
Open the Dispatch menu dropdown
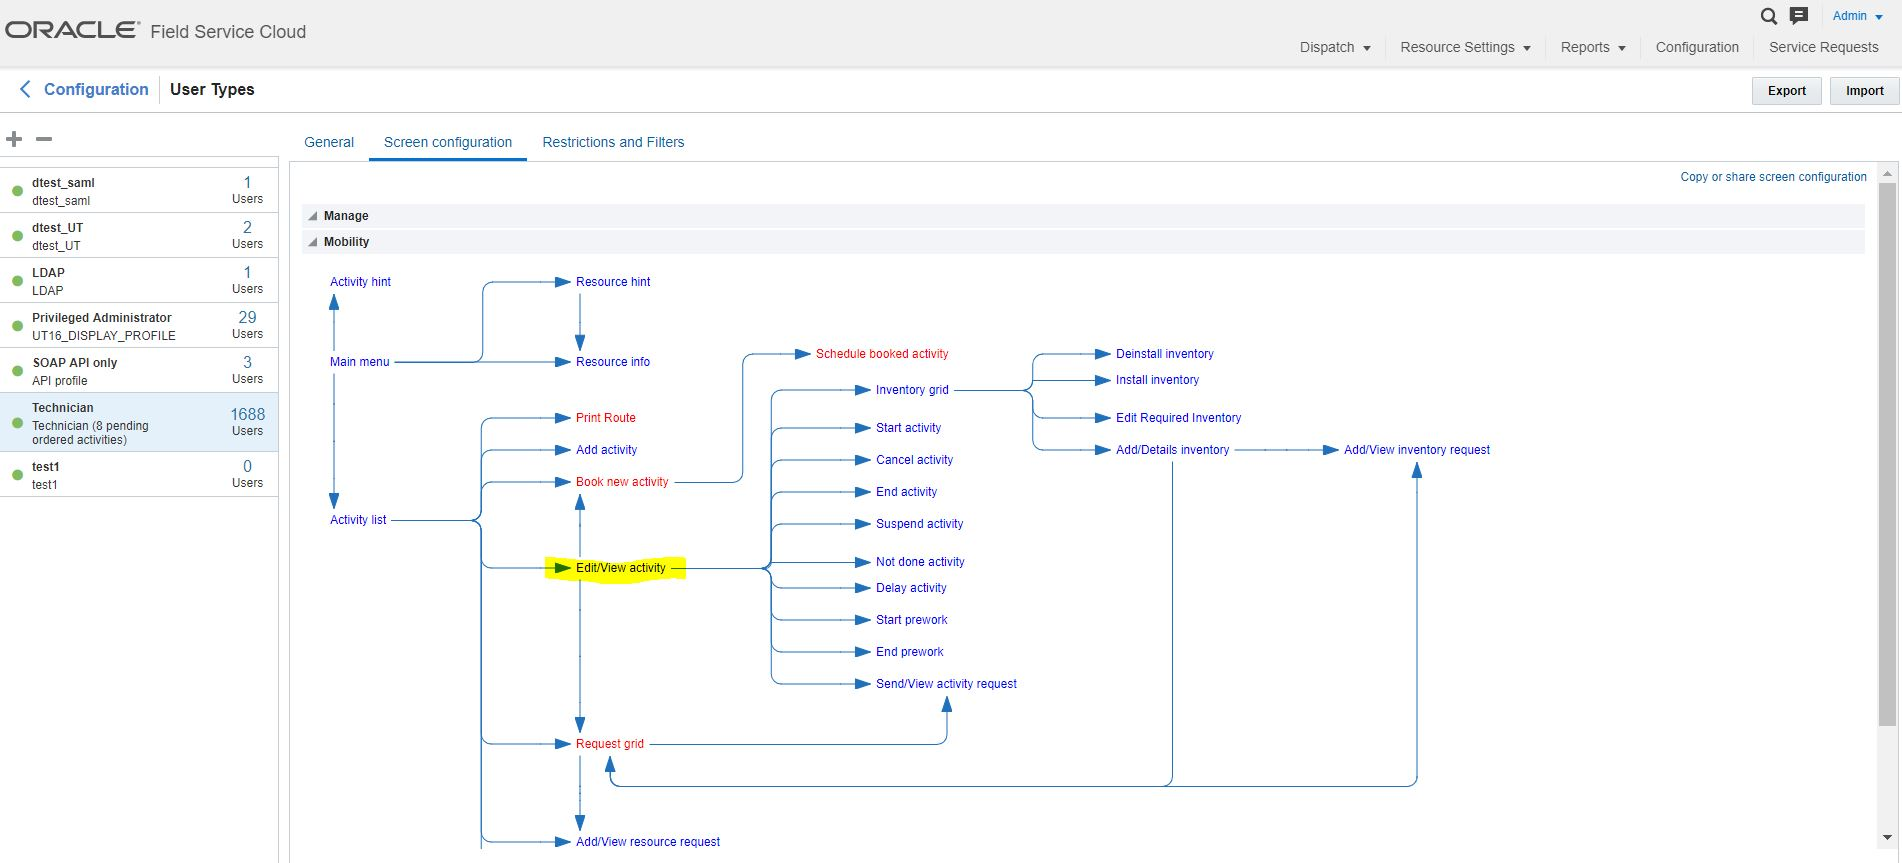[x=1335, y=47]
